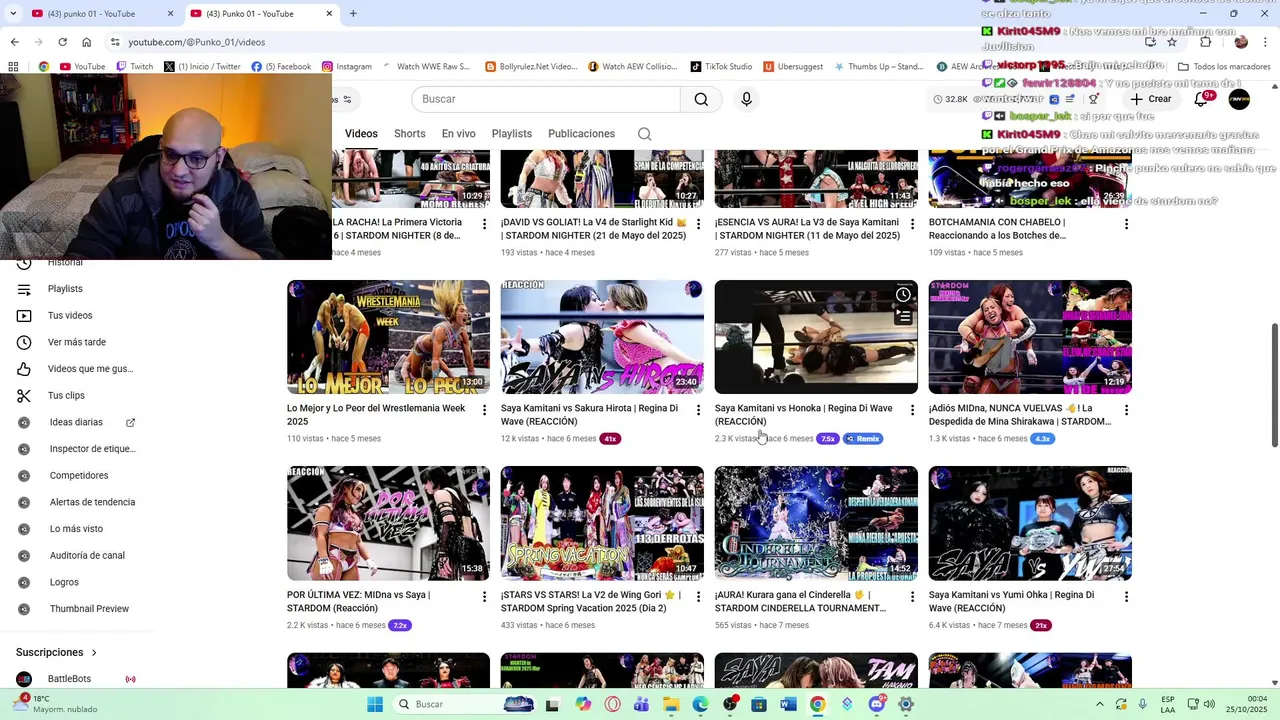Open the Twitch bookmark
This screenshot has width=1280, height=720.
pos(134,67)
